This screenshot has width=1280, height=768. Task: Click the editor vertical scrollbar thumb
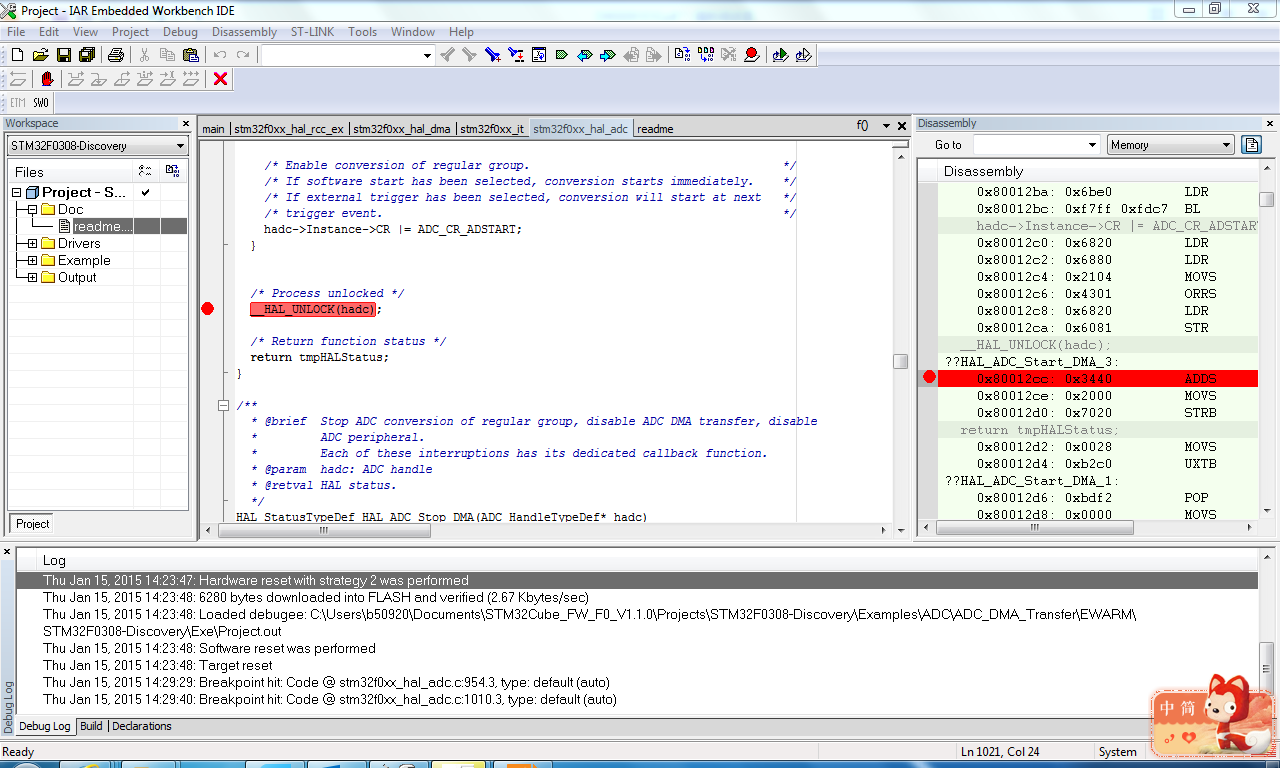[901, 361]
